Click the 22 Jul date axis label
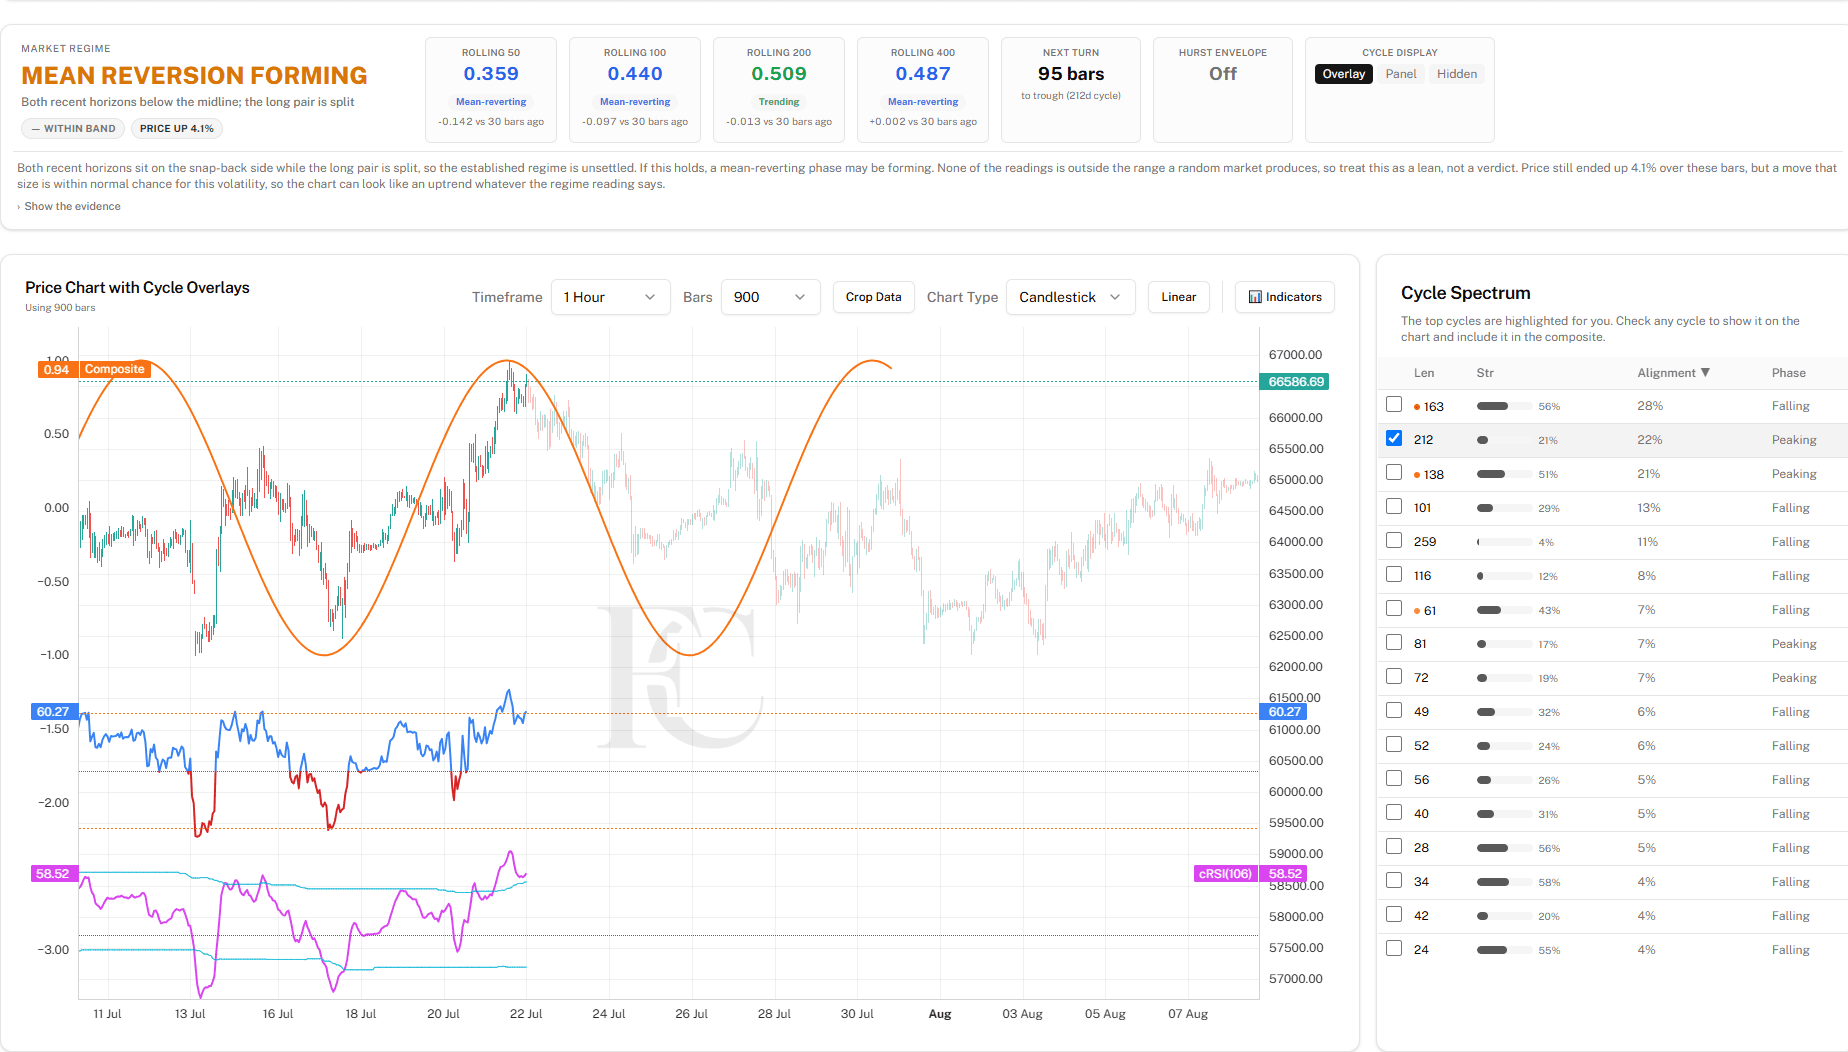The image size is (1848, 1052). [x=526, y=1014]
